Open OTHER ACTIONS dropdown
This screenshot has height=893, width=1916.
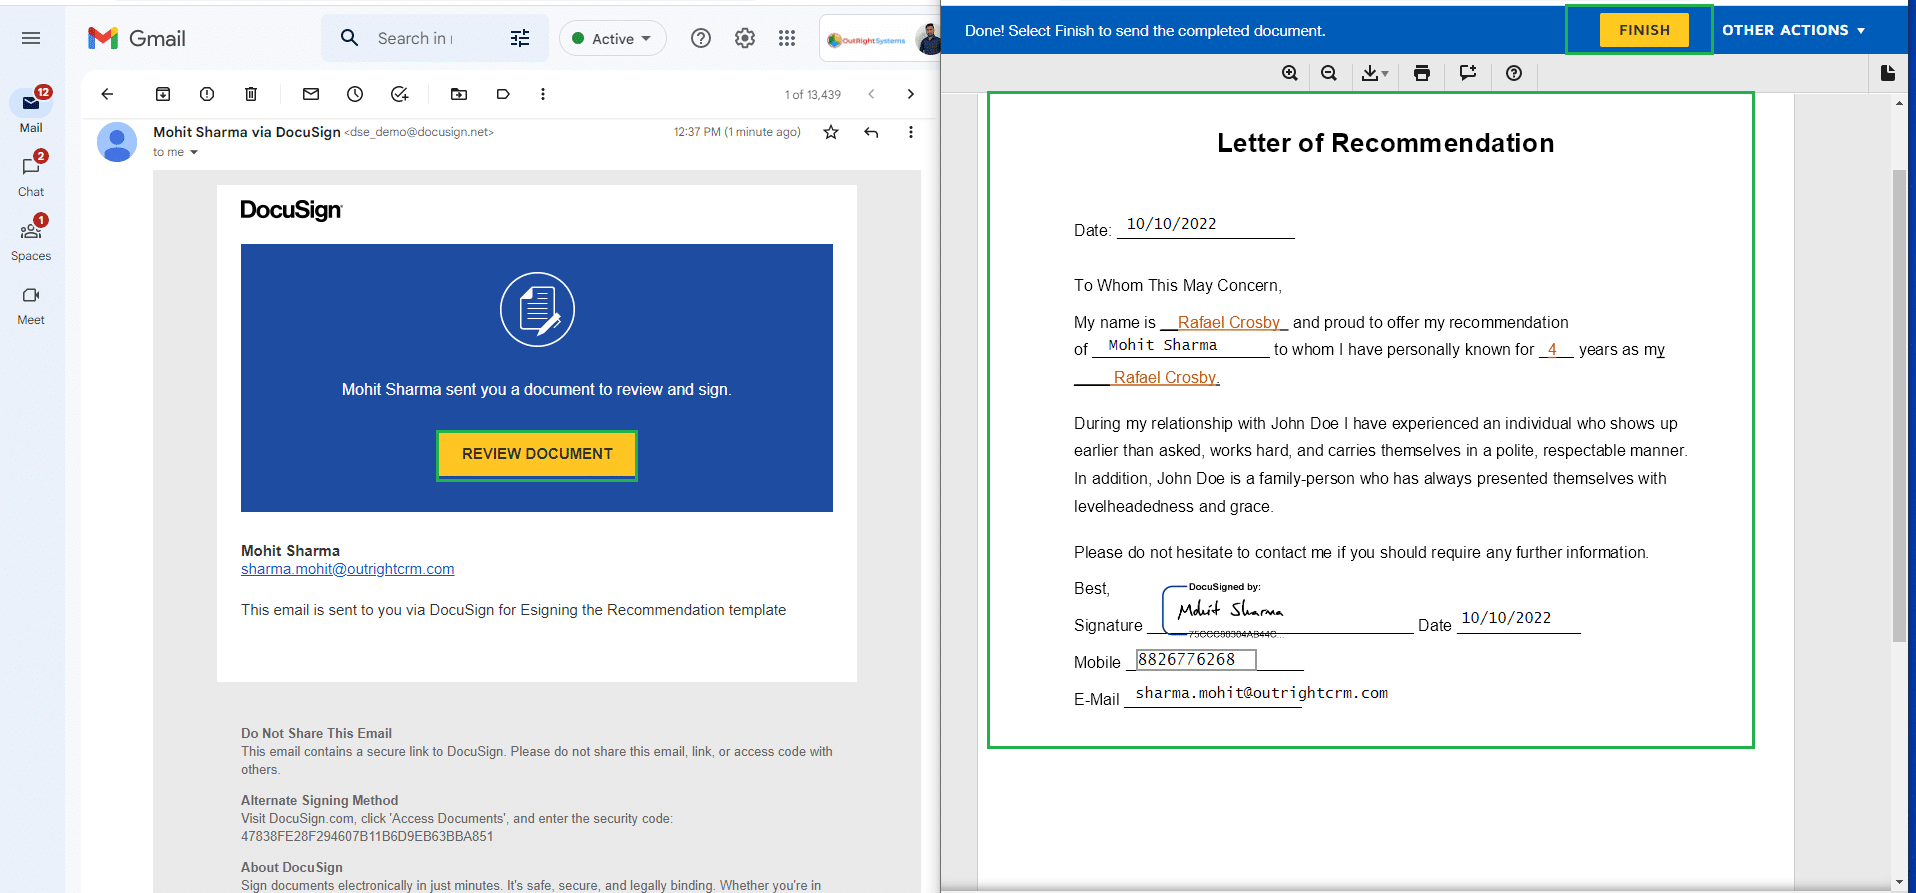1793,30
